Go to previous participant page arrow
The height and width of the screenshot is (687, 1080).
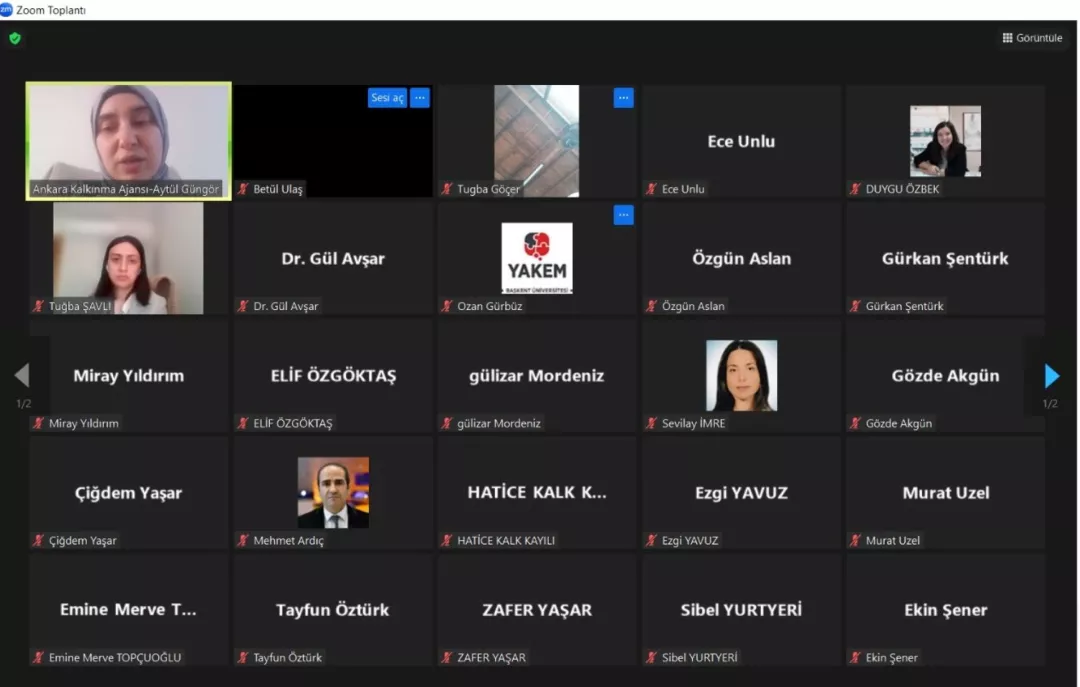(22, 376)
